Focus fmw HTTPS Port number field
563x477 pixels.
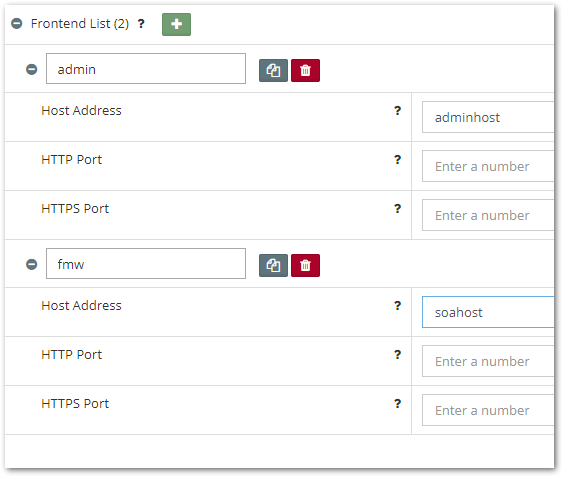click(x=488, y=410)
